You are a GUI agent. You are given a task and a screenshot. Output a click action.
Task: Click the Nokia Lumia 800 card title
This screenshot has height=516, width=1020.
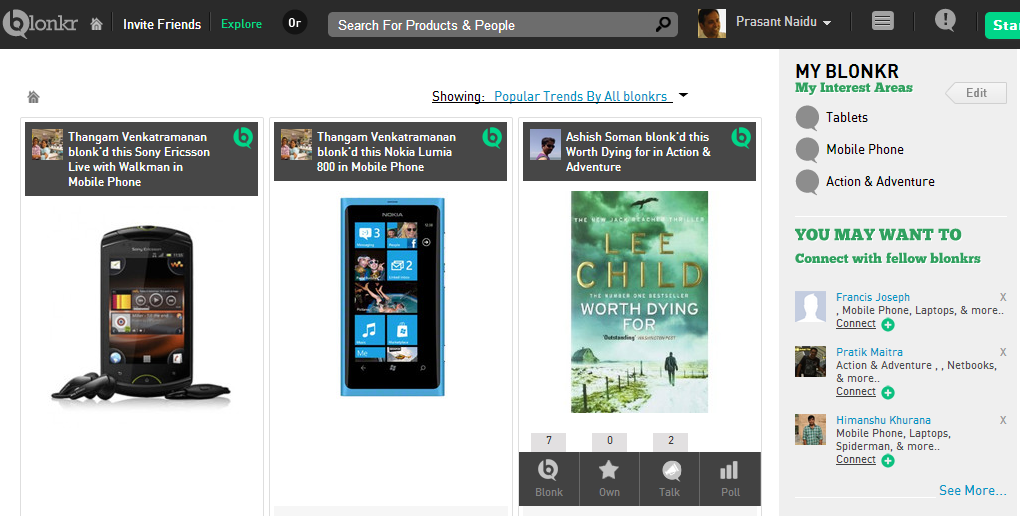(x=386, y=152)
